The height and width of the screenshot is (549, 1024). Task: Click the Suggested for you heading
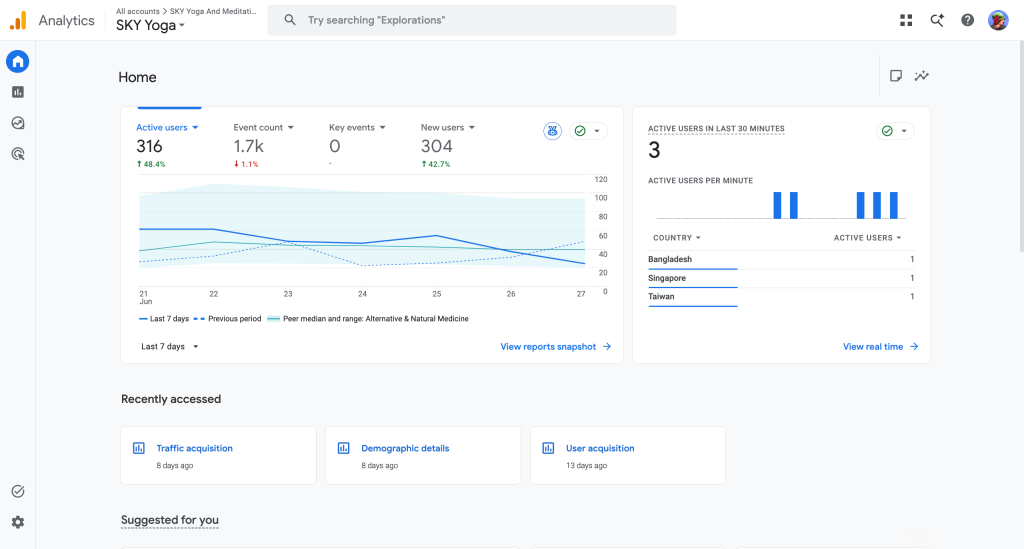[x=170, y=520]
